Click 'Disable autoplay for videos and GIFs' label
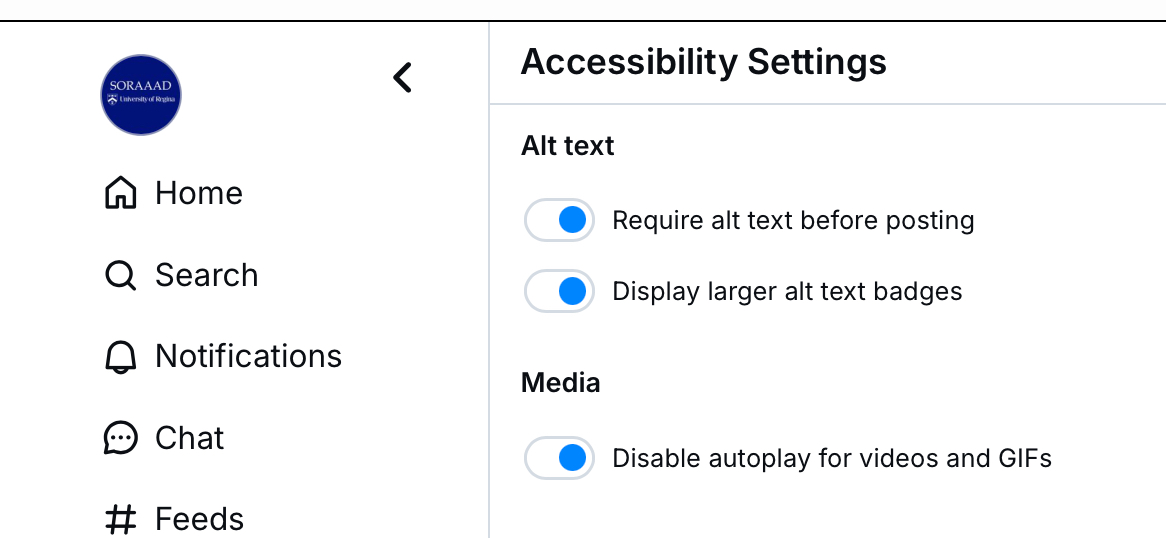Image resolution: width=1166 pixels, height=538 pixels. (x=832, y=458)
